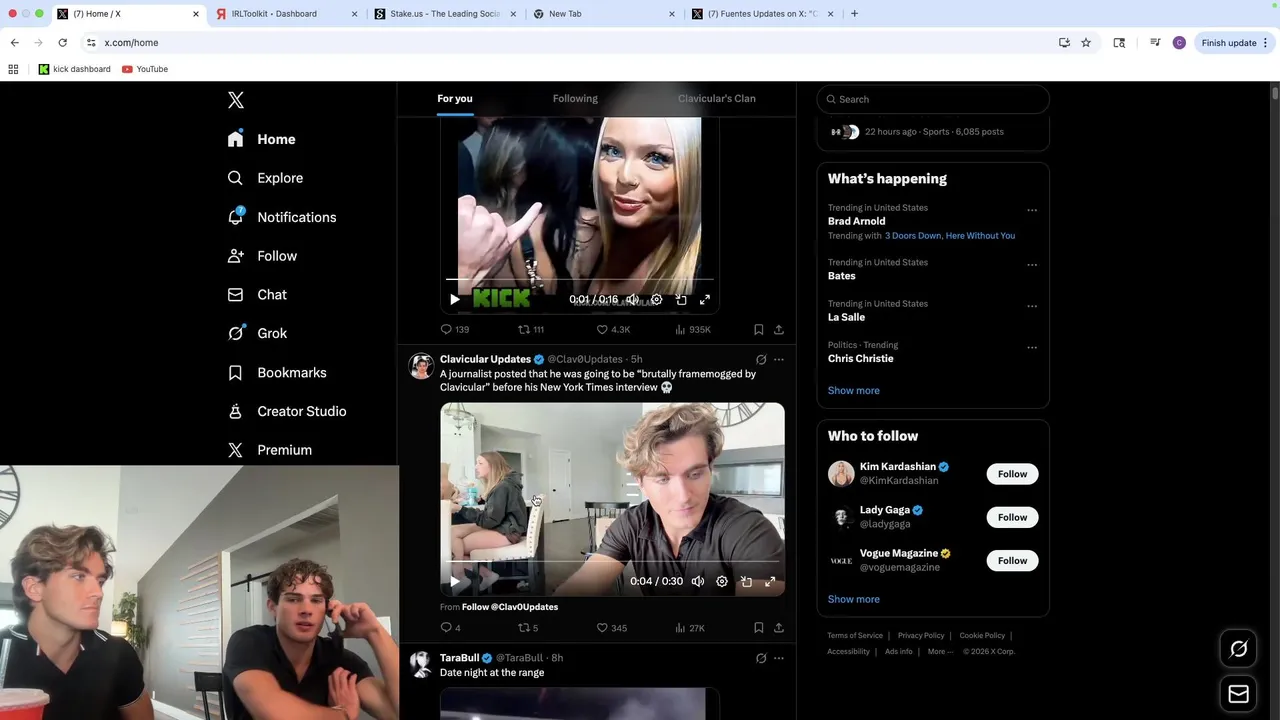Open settings gear on top video

click(x=656, y=299)
